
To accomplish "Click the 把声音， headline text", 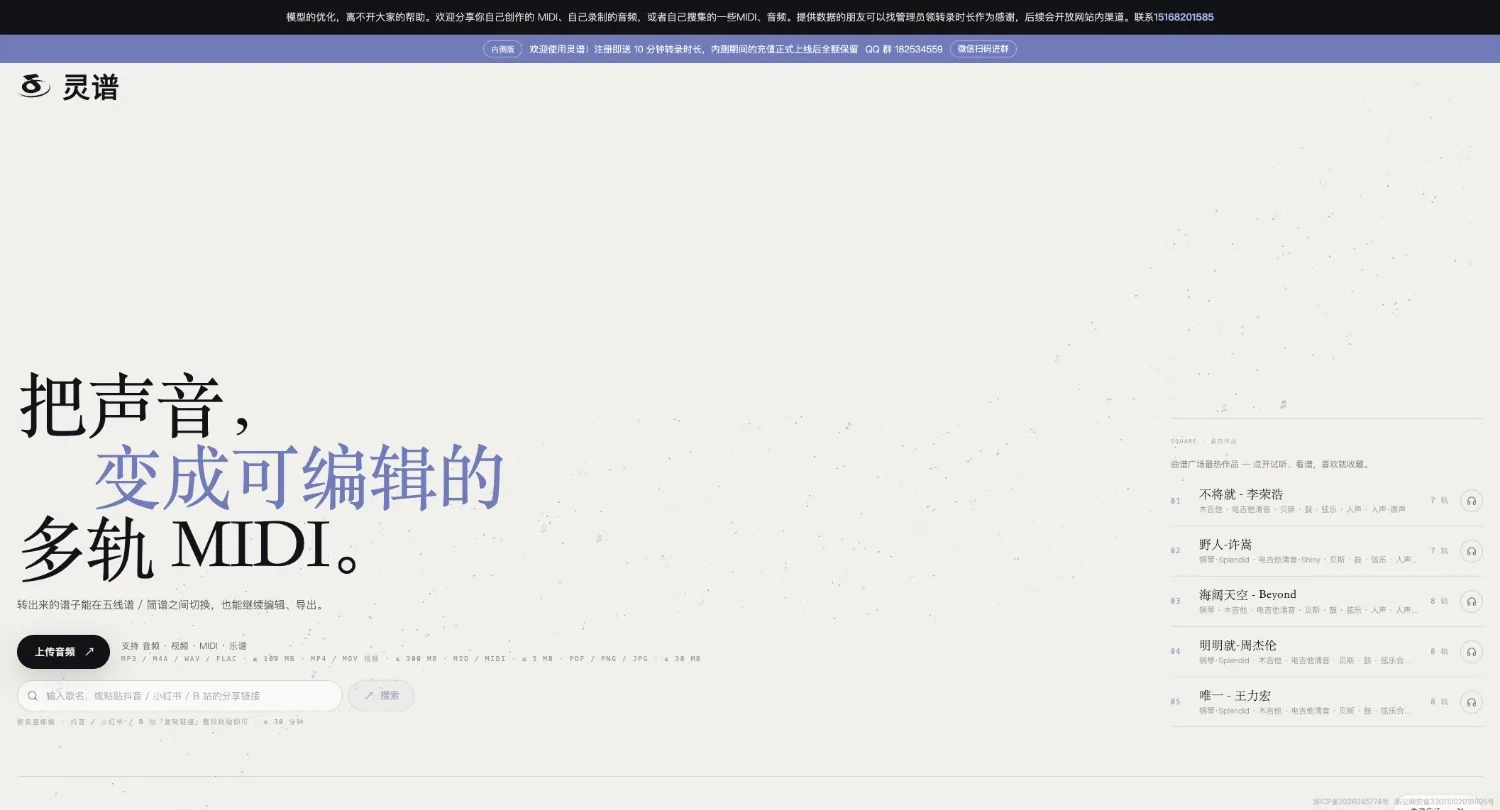I will click(x=136, y=406).
